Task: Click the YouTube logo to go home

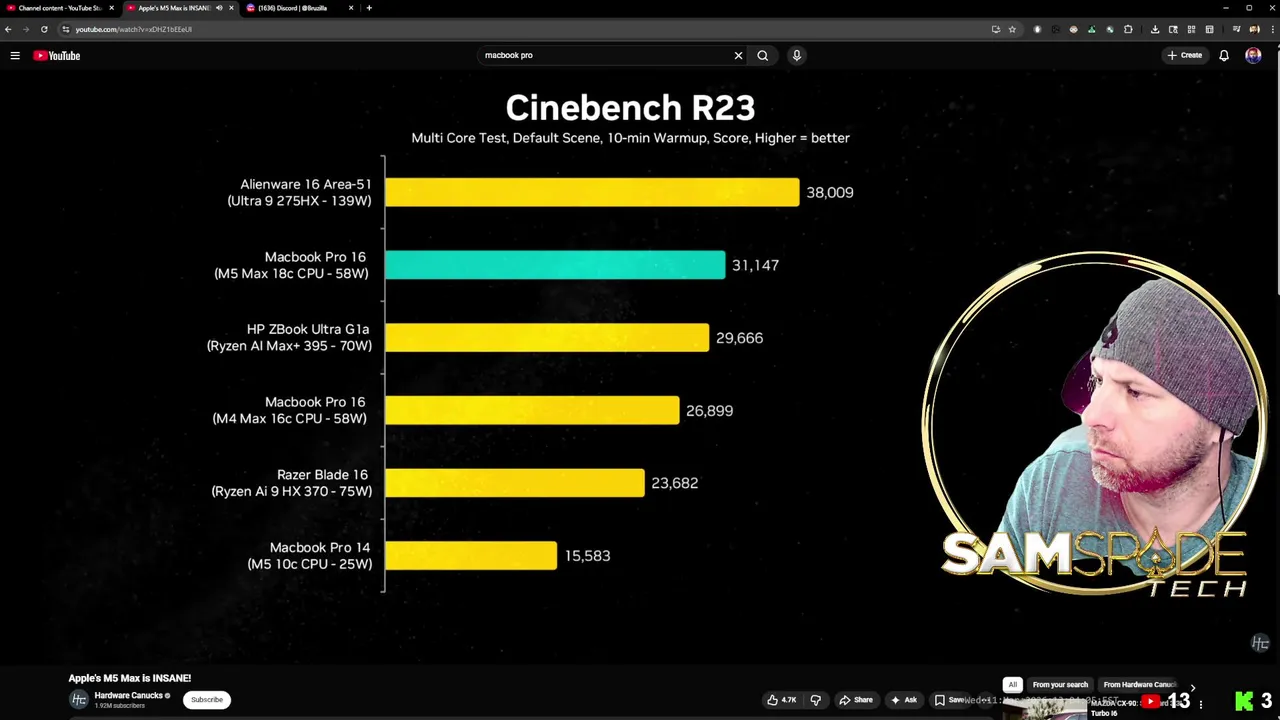Action: click(57, 55)
